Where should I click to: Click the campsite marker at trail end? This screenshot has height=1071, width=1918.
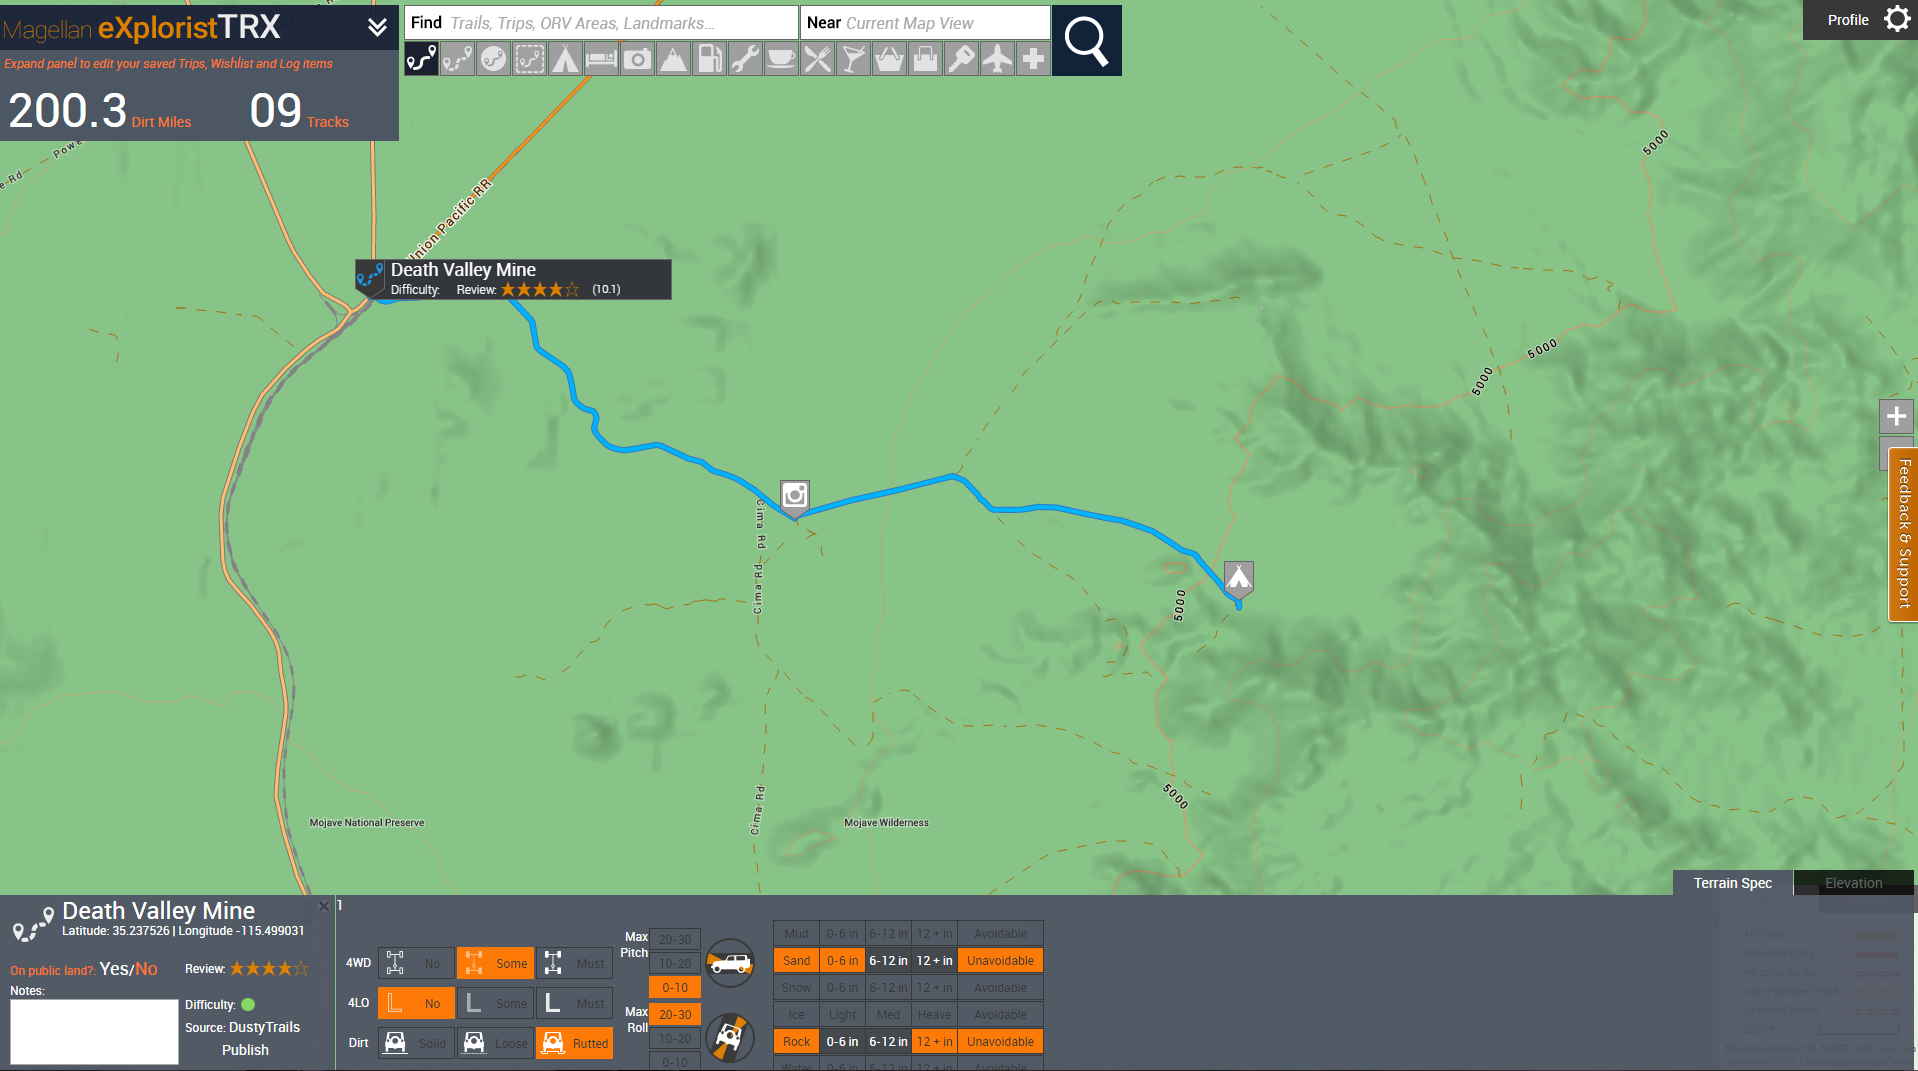tap(1238, 577)
